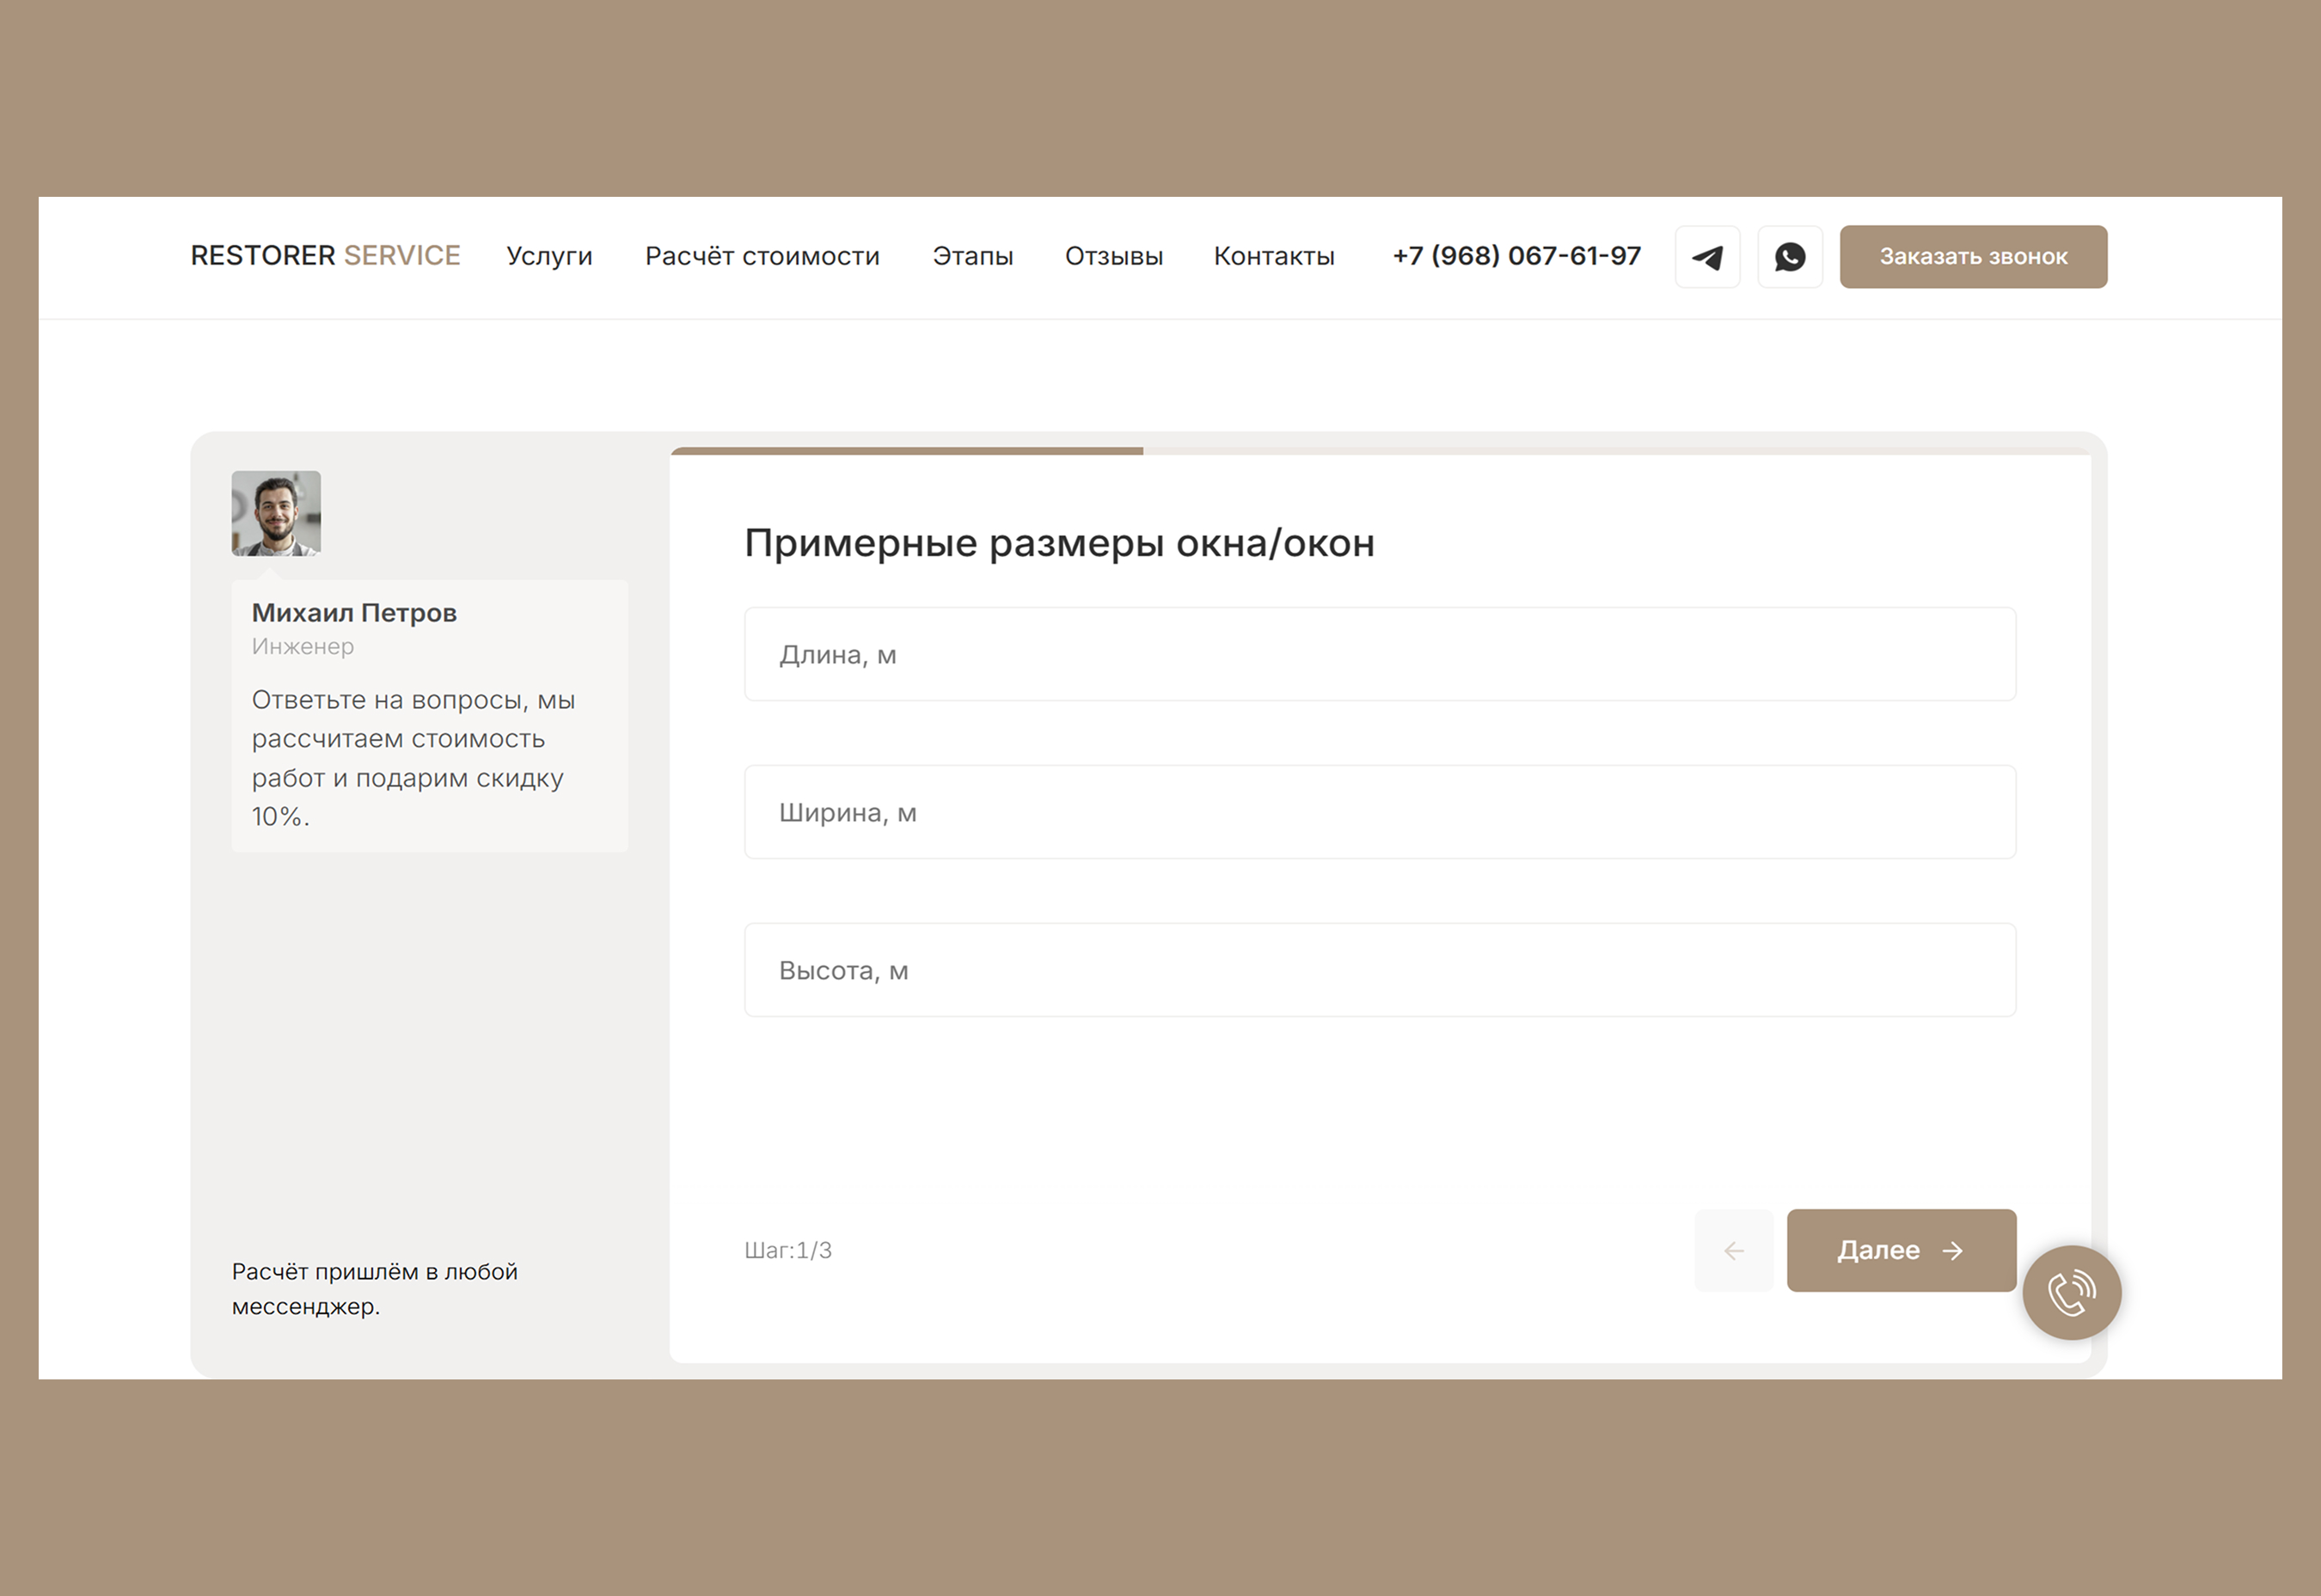Click the engineer Михаил Петров avatar photo
2321x1596 pixels.
click(x=276, y=513)
